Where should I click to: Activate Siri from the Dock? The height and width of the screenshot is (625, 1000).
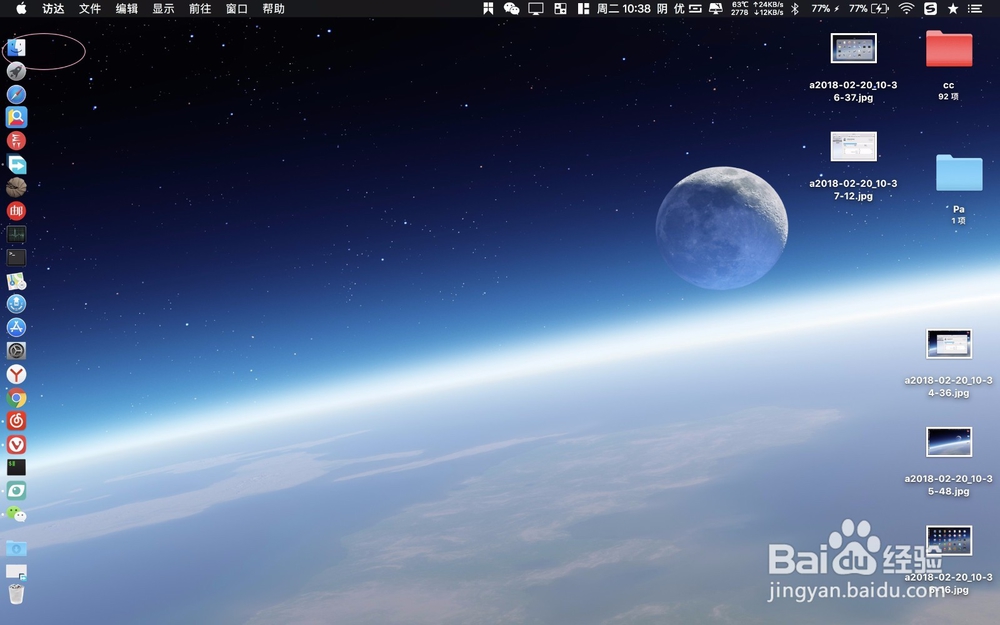tap(16, 304)
